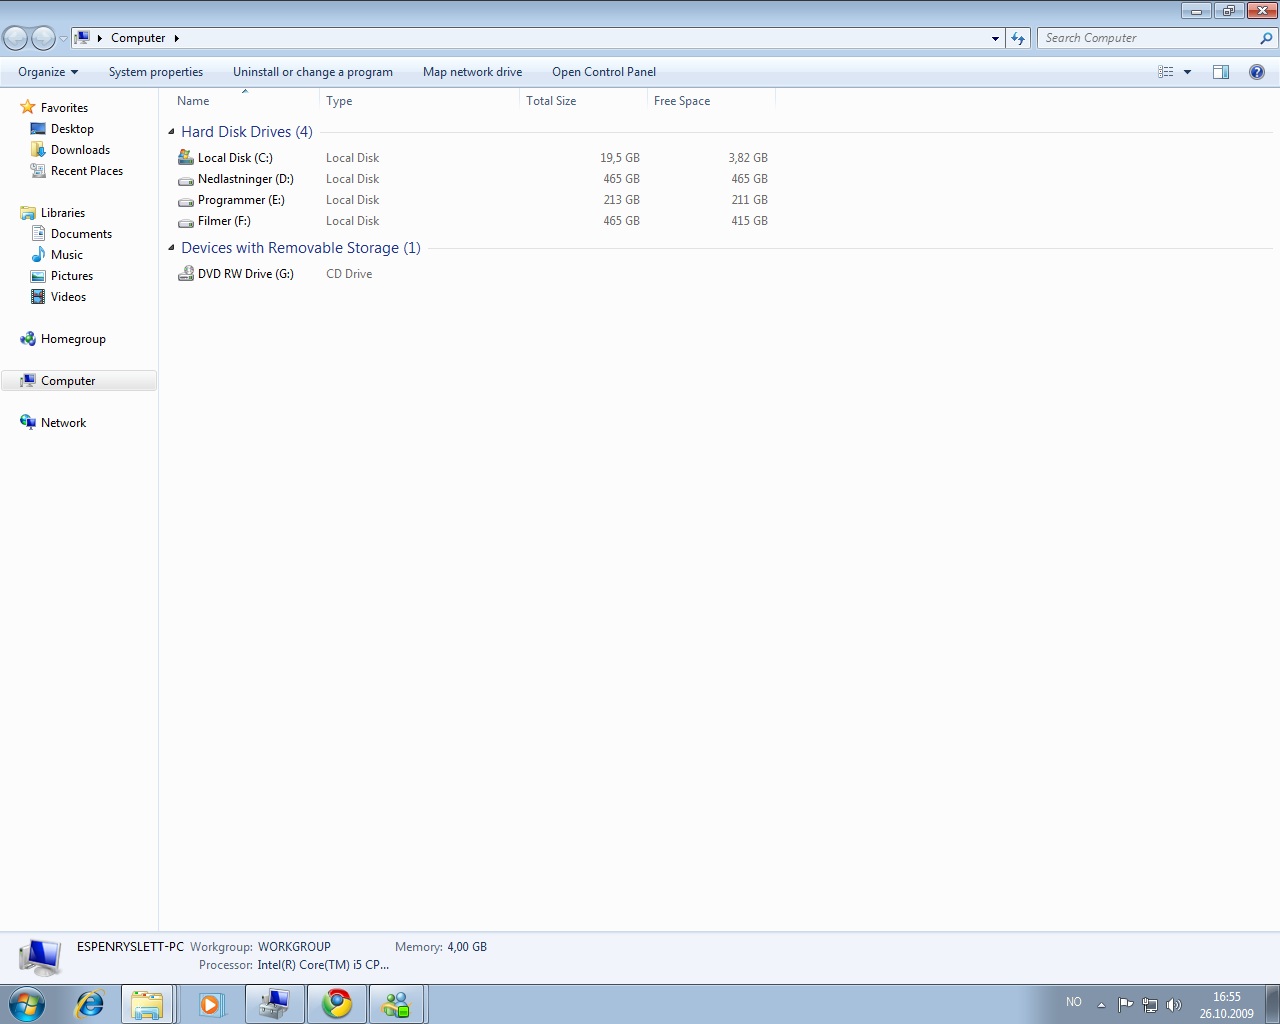Viewport: 1280px width, 1024px height.
Task: Select the Nedlastninger (D:) drive icon
Action: coord(186,179)
